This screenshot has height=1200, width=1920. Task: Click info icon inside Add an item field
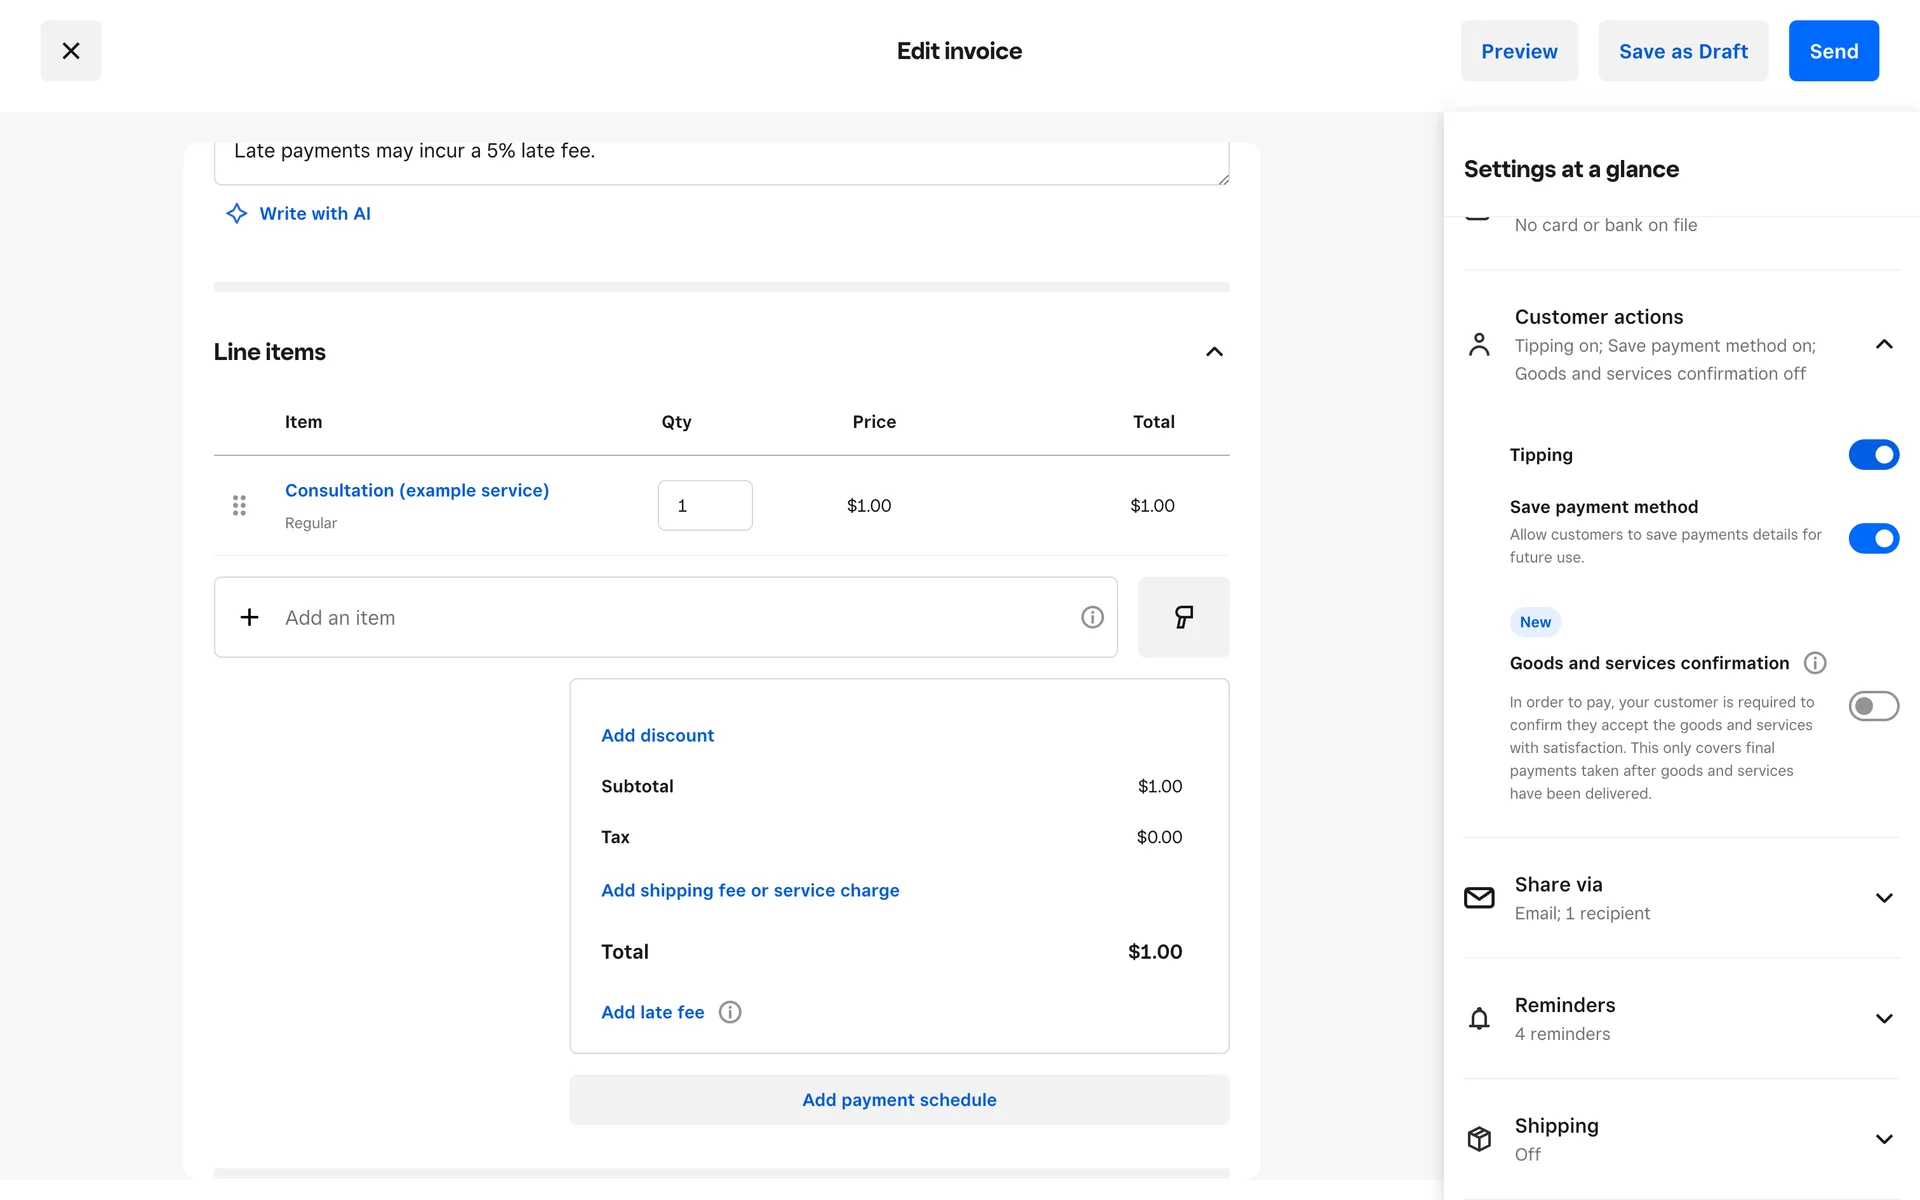coord(1092,617)
